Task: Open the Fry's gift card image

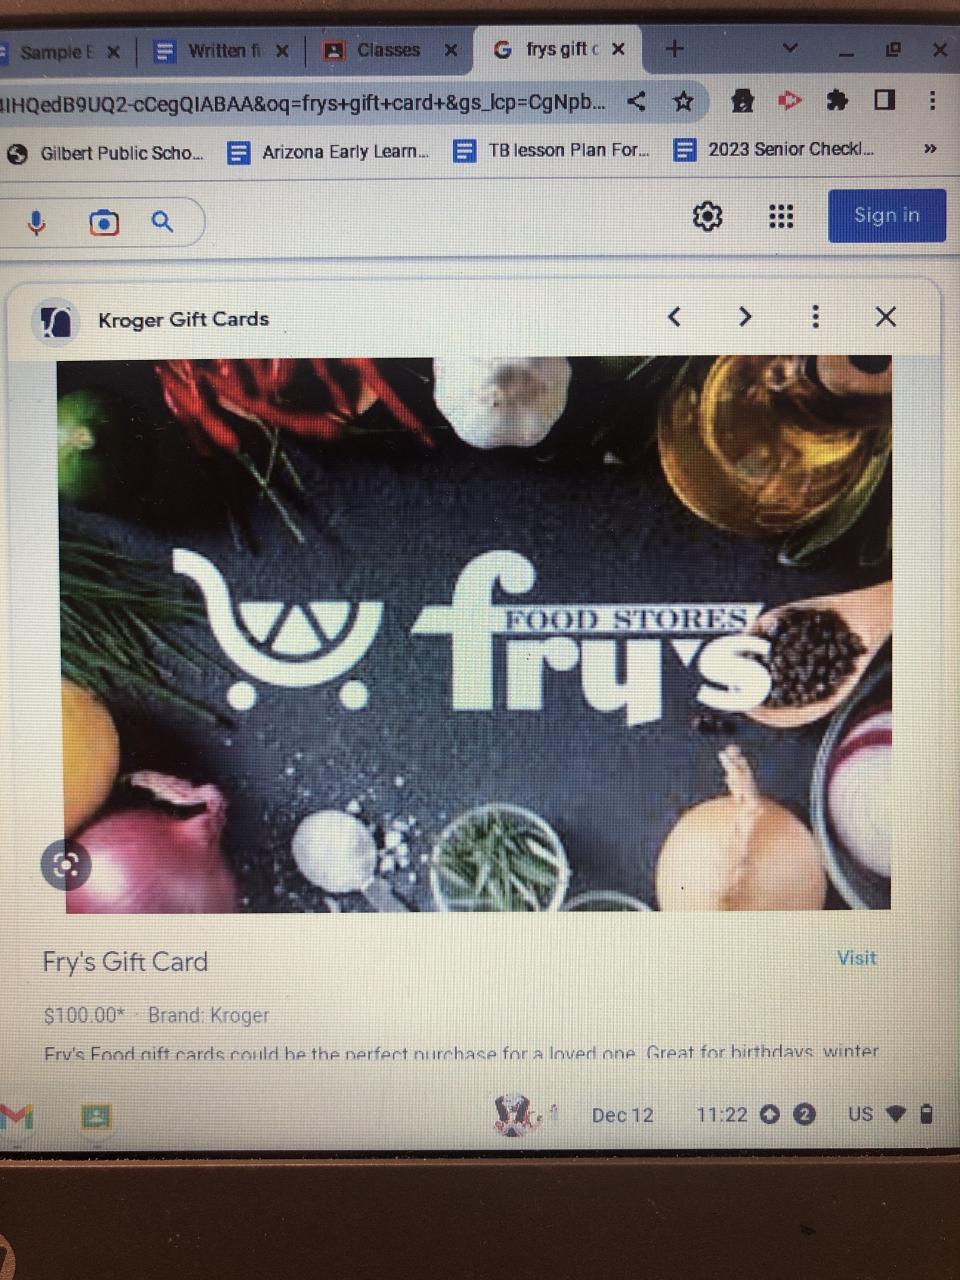Action: tap(474, 634)
